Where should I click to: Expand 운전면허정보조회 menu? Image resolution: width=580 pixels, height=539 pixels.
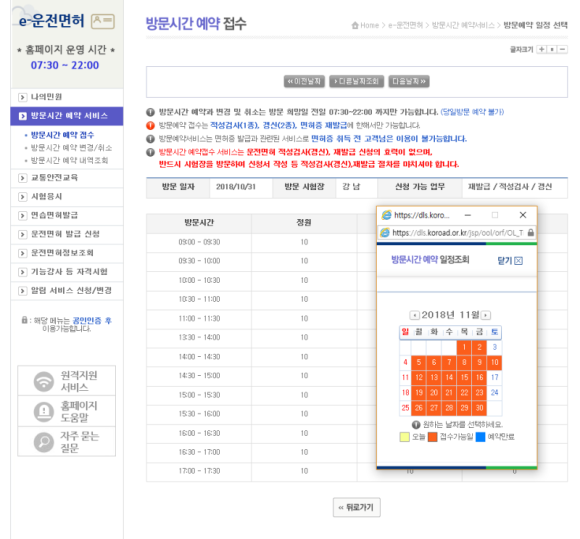(67, 253)
